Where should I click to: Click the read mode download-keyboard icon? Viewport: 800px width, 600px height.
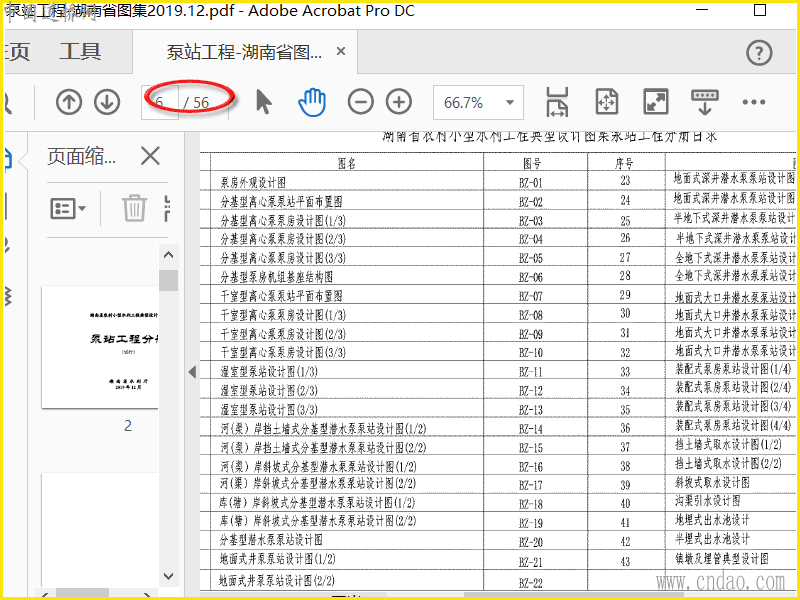(x=705, y=102)
